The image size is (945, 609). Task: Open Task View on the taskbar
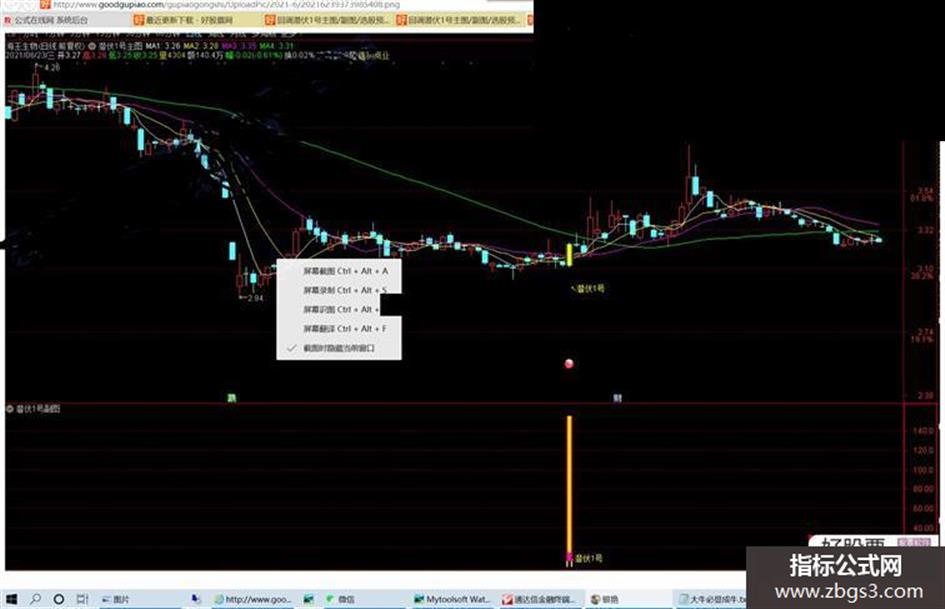click(83, 599)
